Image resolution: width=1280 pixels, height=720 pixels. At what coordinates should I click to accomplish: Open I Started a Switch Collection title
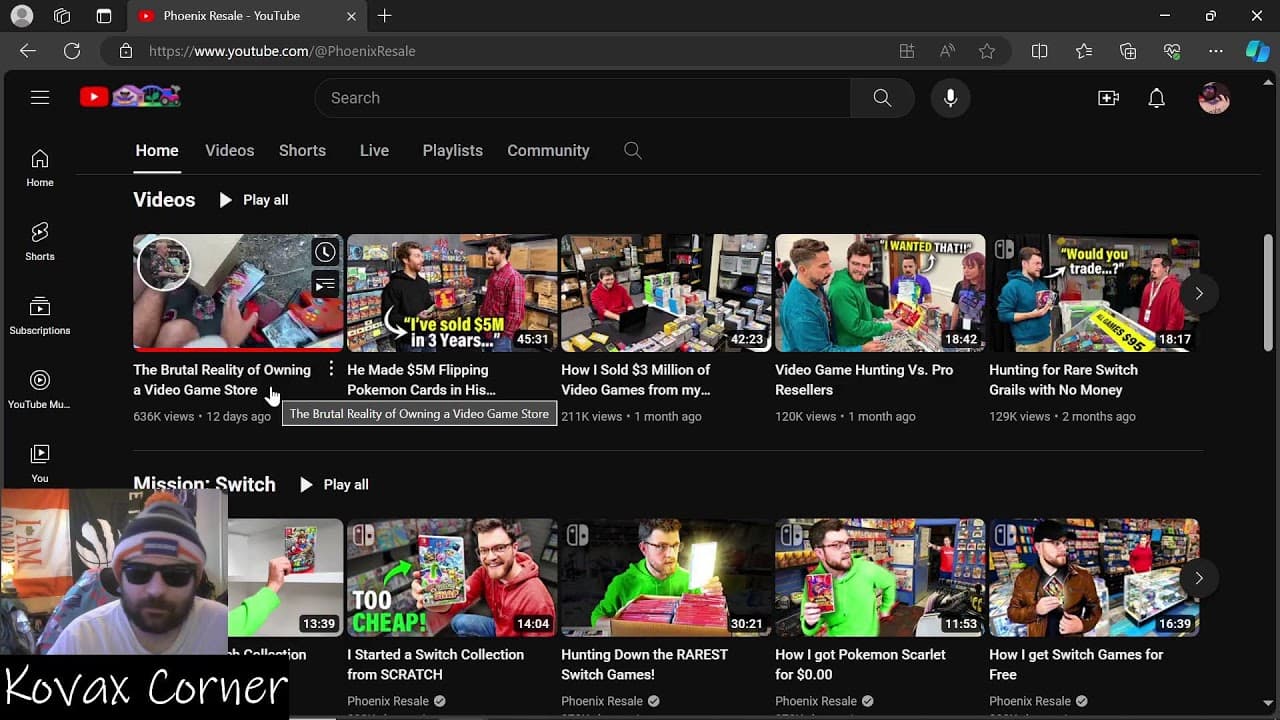pos(435,664)
